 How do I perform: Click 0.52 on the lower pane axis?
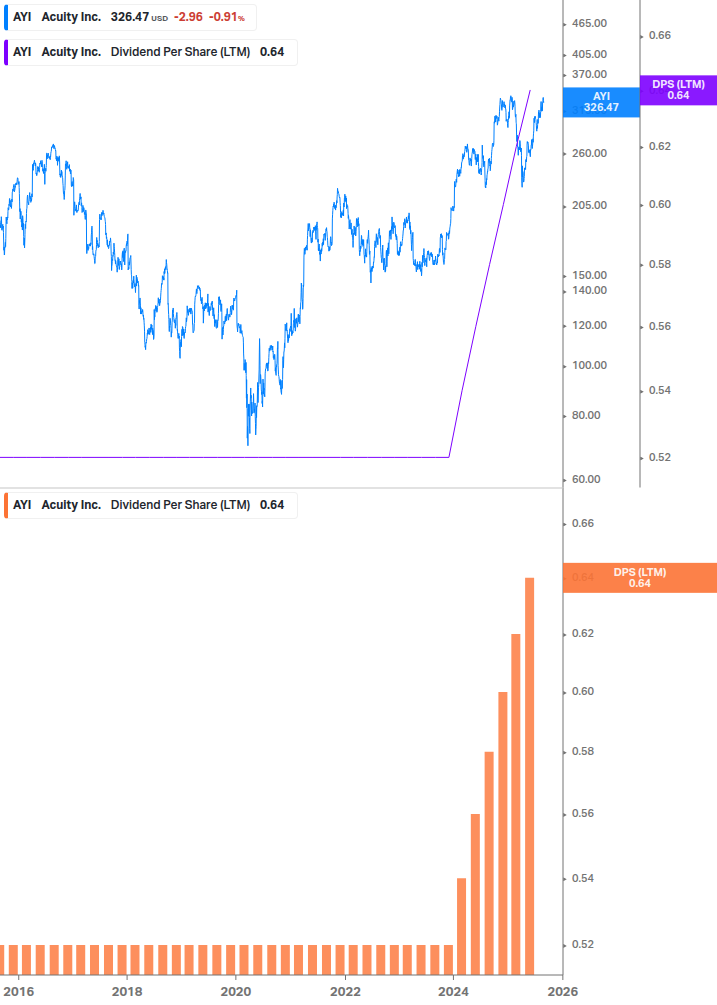(x=583, y=945)
